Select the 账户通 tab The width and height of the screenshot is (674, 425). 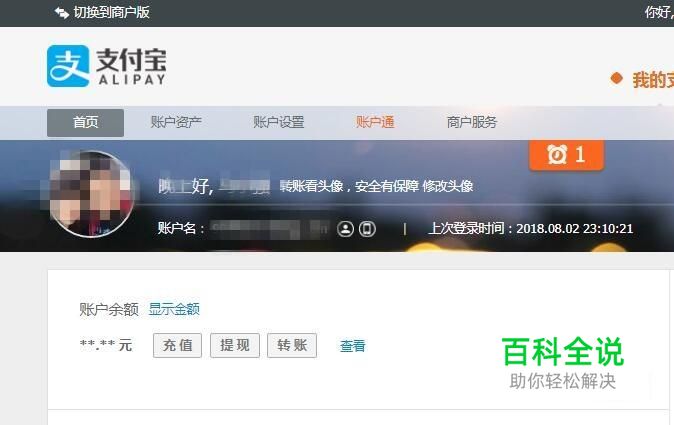pos(375,122)
